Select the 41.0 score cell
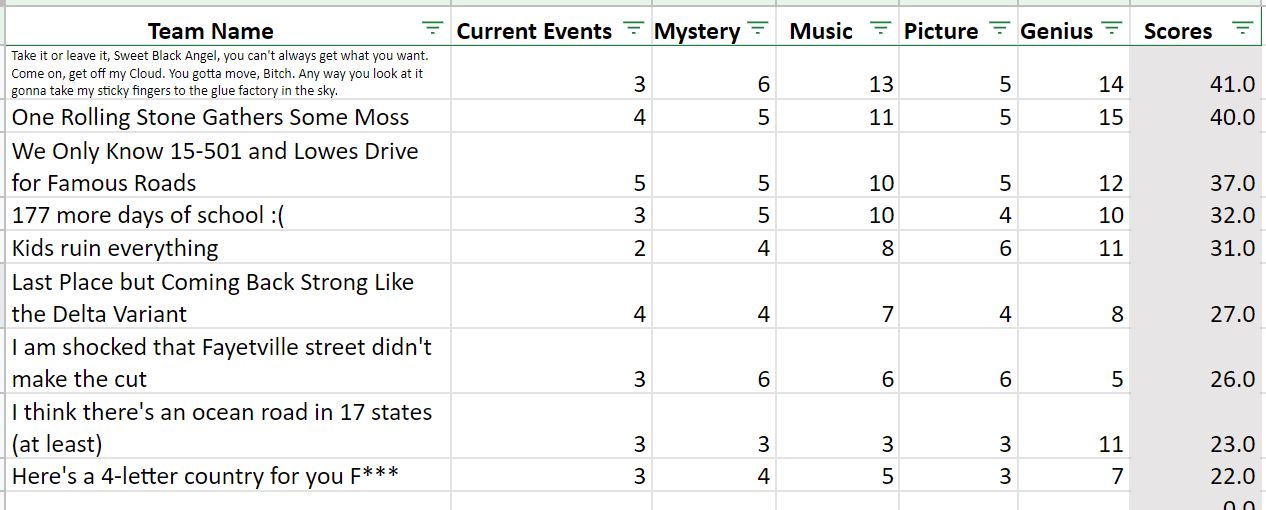Screen dimensions: 1266x510 pos(1197,73)
